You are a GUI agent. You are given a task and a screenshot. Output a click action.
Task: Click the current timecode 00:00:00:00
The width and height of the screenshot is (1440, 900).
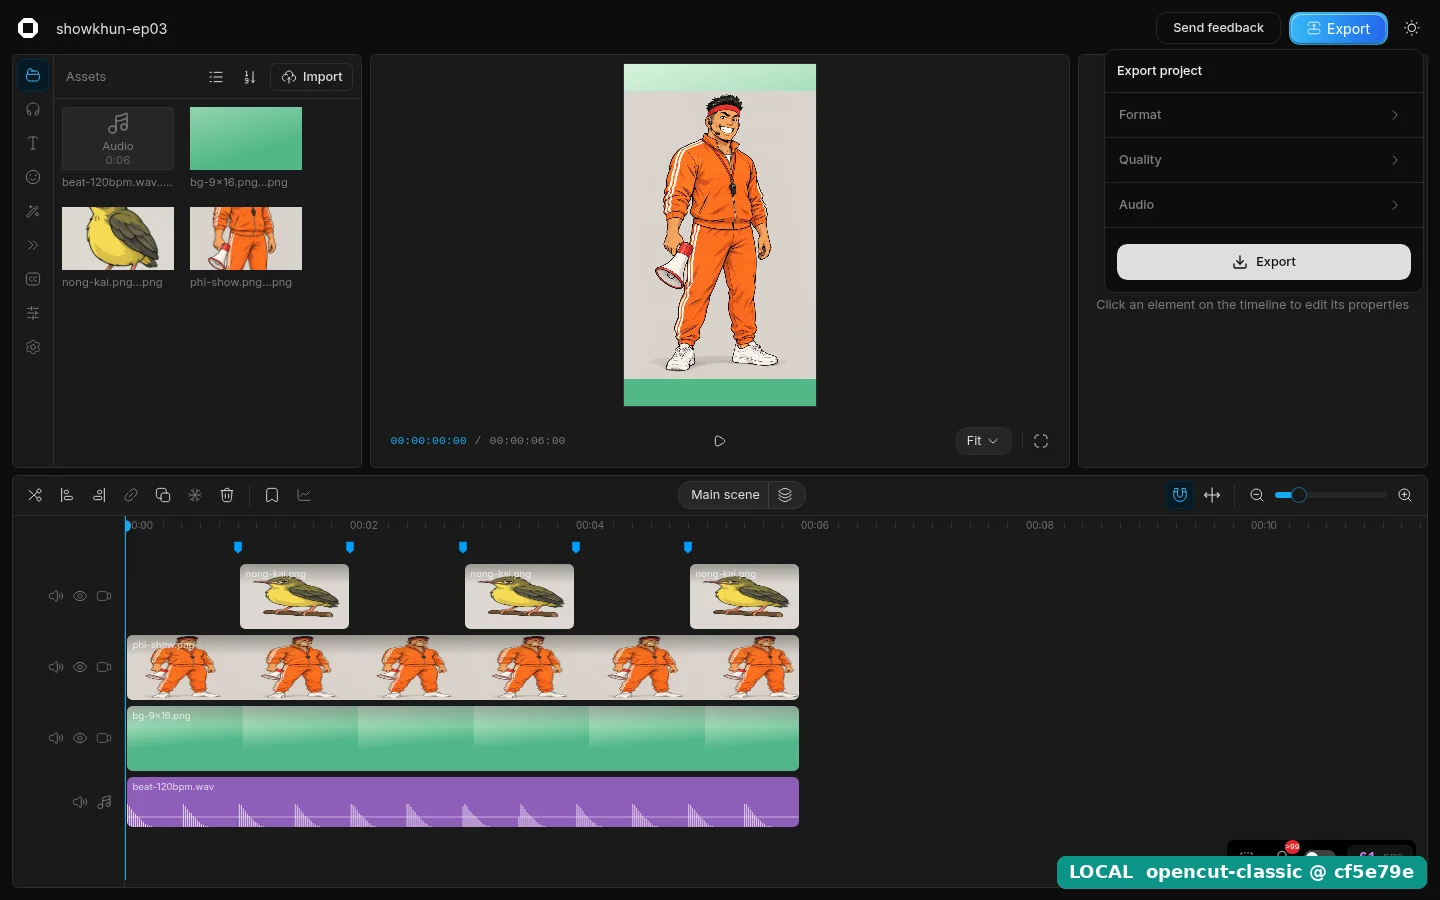[428, 441]
